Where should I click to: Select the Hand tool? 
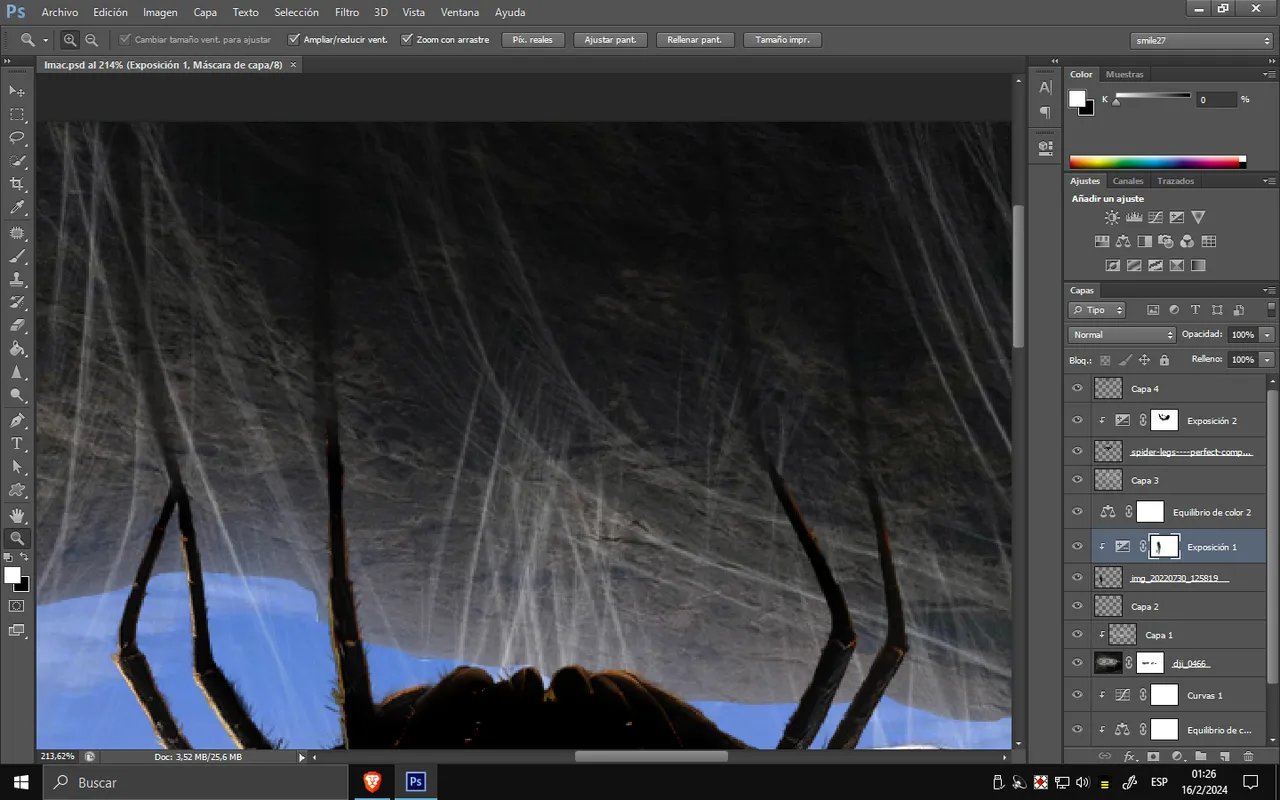tap(17, 514)
